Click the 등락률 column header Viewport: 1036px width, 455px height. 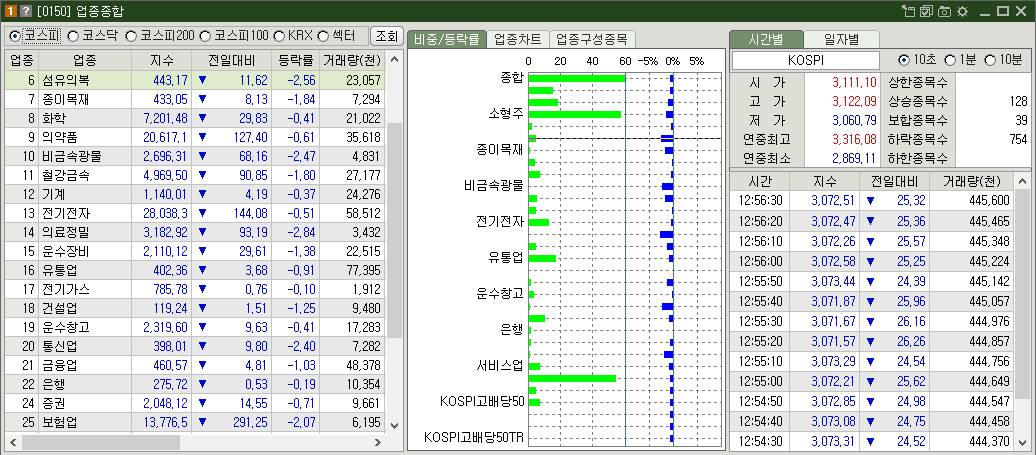295,61
